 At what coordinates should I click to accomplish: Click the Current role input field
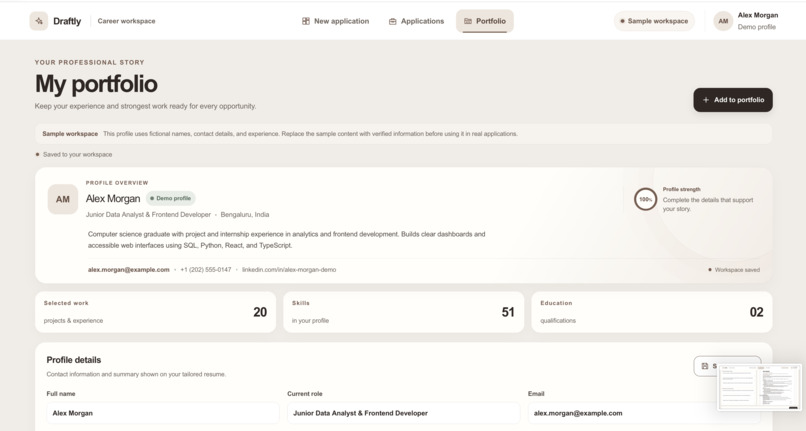click(404, 413)
